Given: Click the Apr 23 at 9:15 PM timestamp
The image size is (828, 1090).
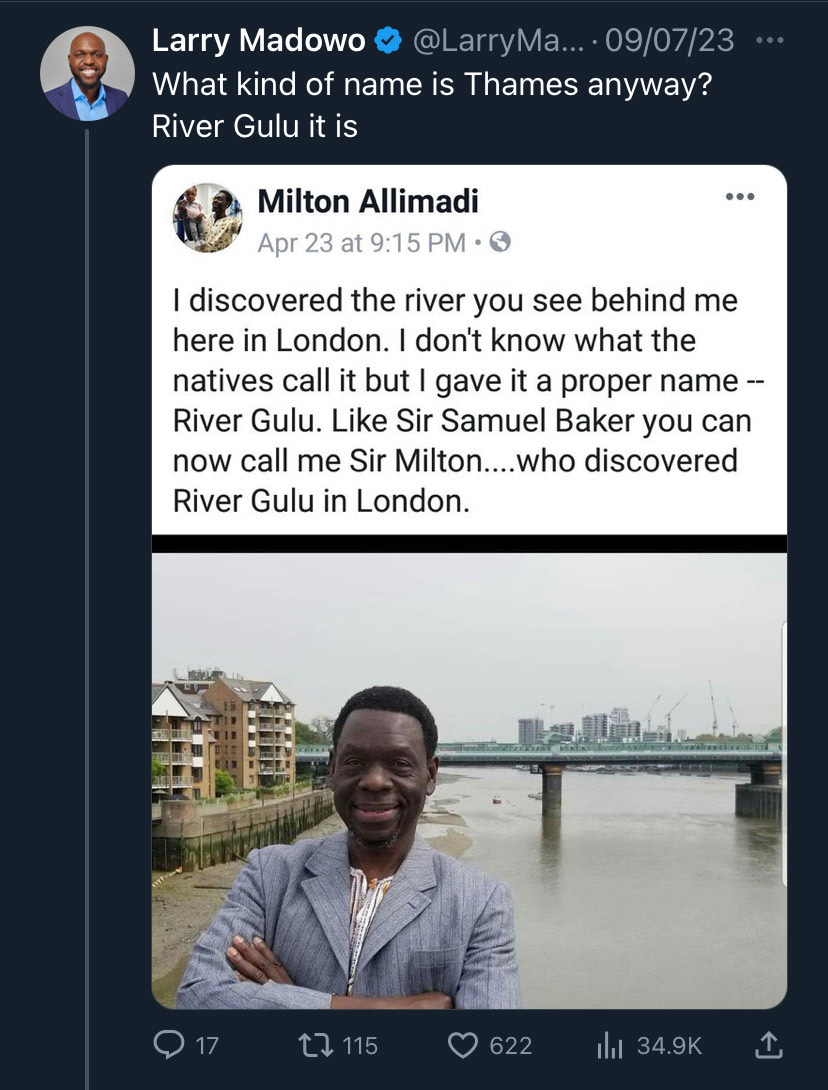Looking at the screenshot, I should [361, 242].
